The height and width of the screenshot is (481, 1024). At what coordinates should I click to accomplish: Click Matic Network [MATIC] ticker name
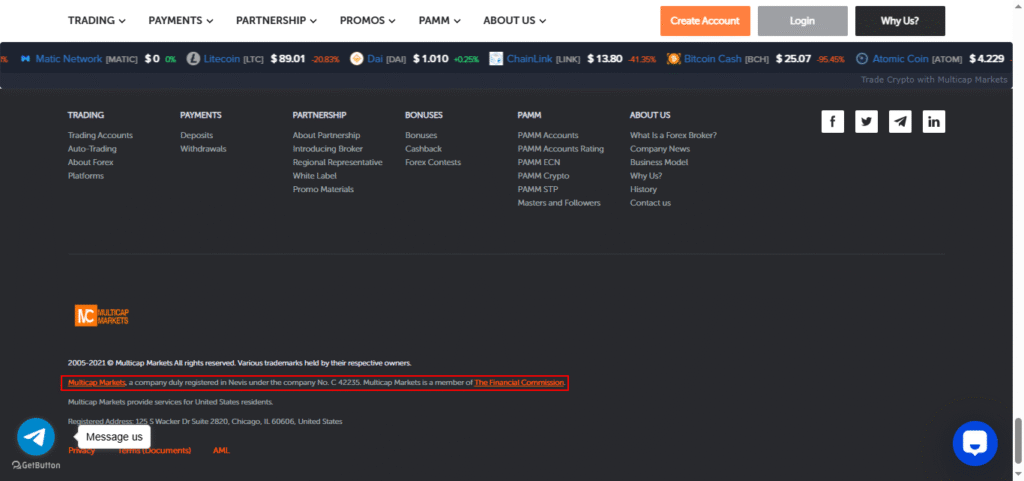(x=87, y=59)
